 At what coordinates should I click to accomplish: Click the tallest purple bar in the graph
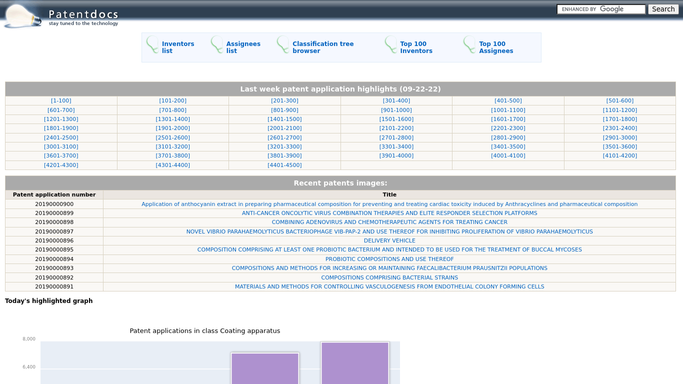pyautogui.click(x=355, y=364)
